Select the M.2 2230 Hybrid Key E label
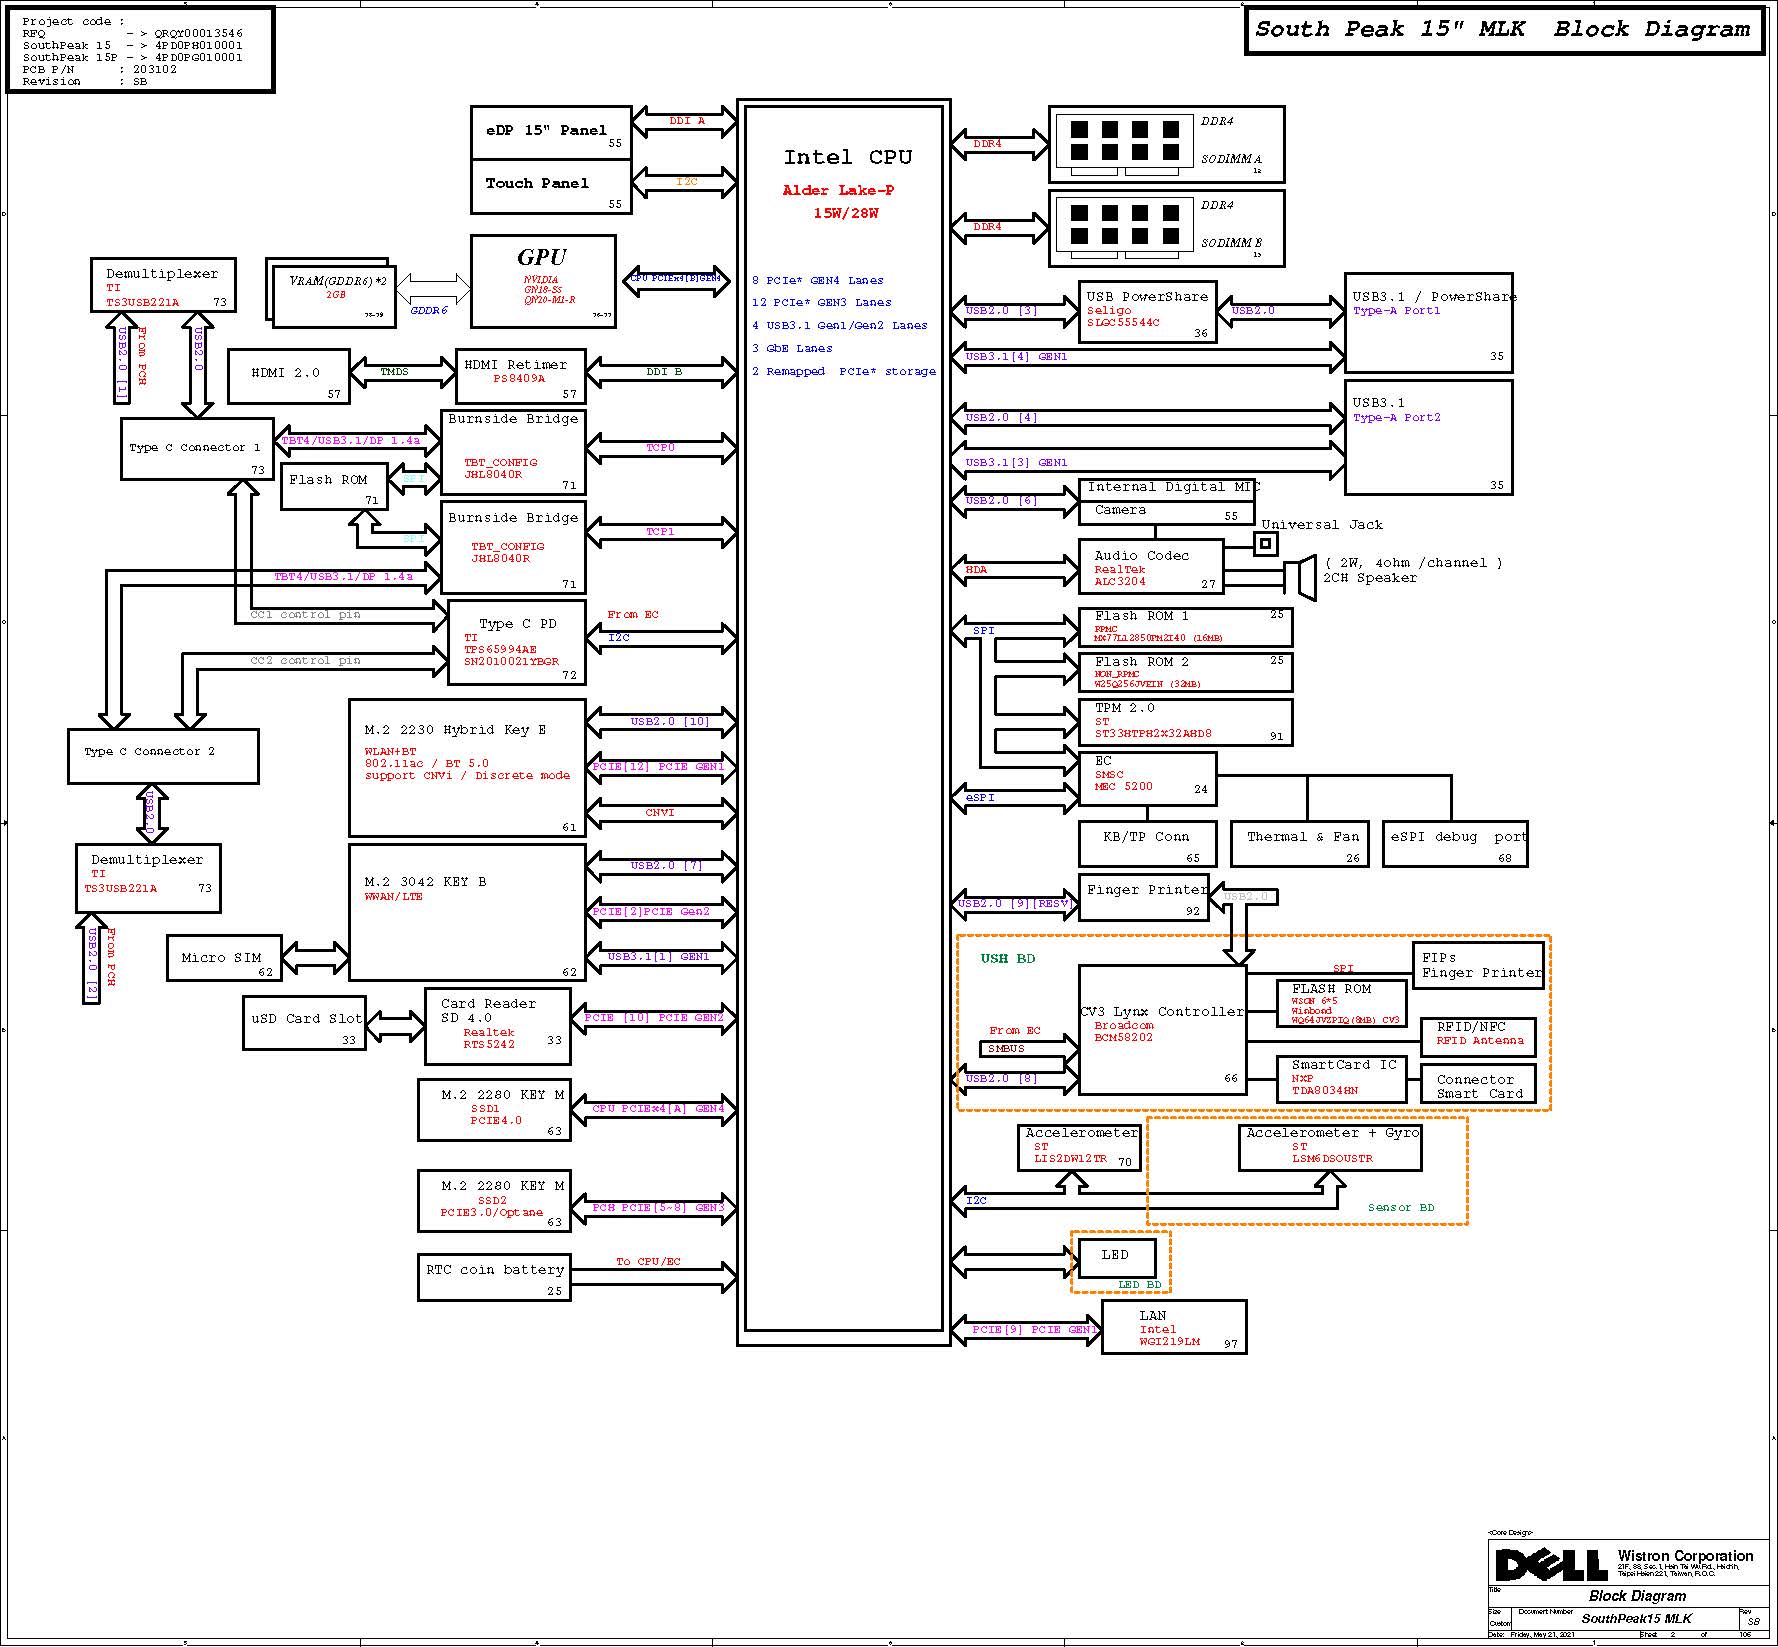Viewport: 1778px width, 1647px height. tap(455, 730)
